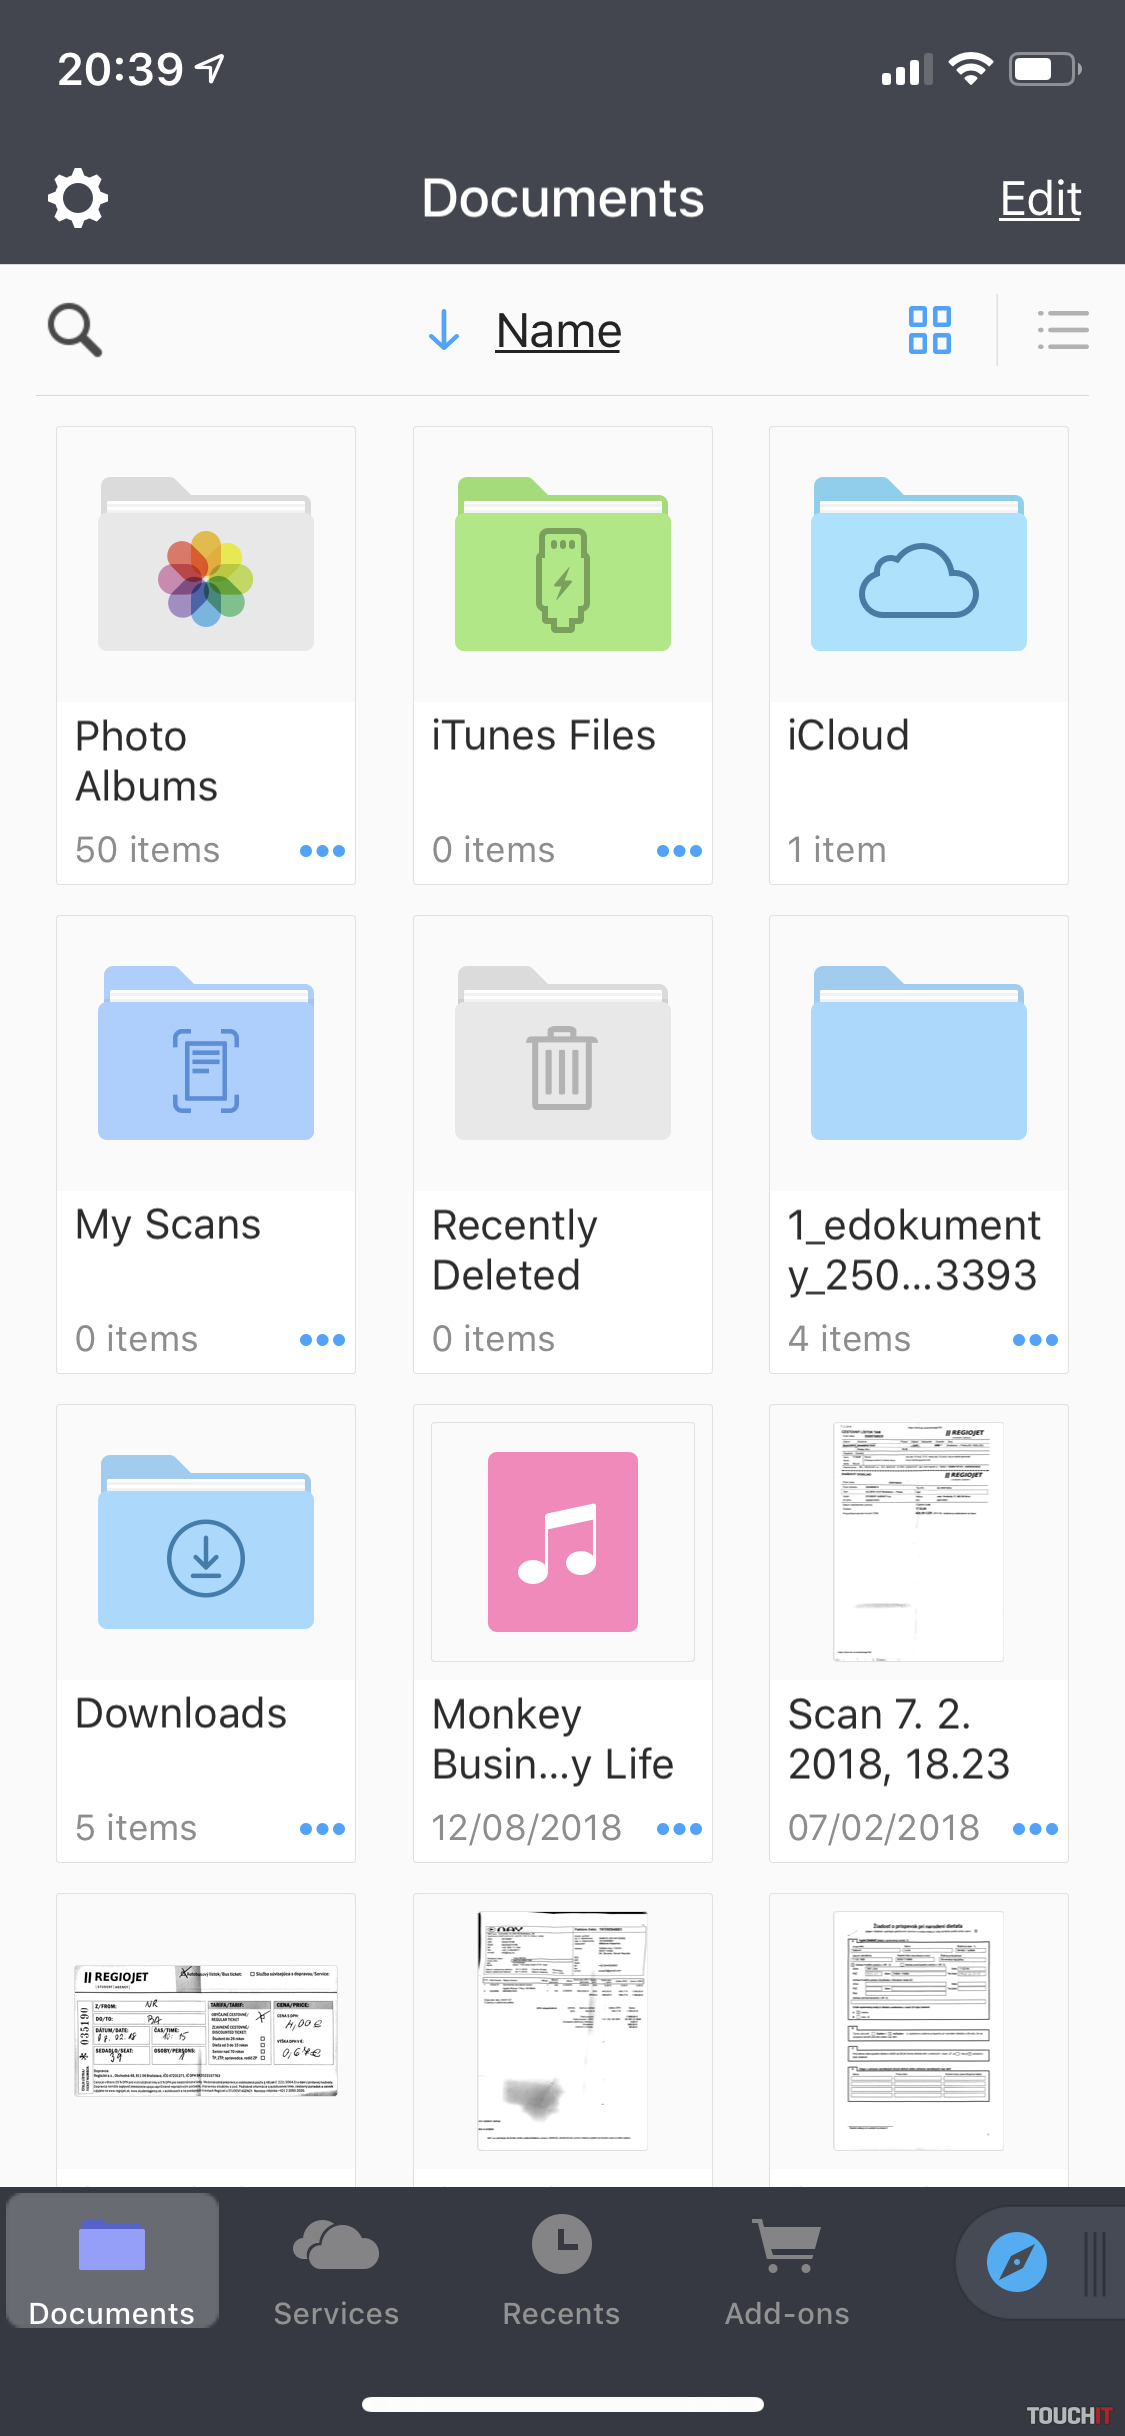The image size is (1125, 2436).
Task: Go to the Add-ons tab
Action: (787, 2270)
